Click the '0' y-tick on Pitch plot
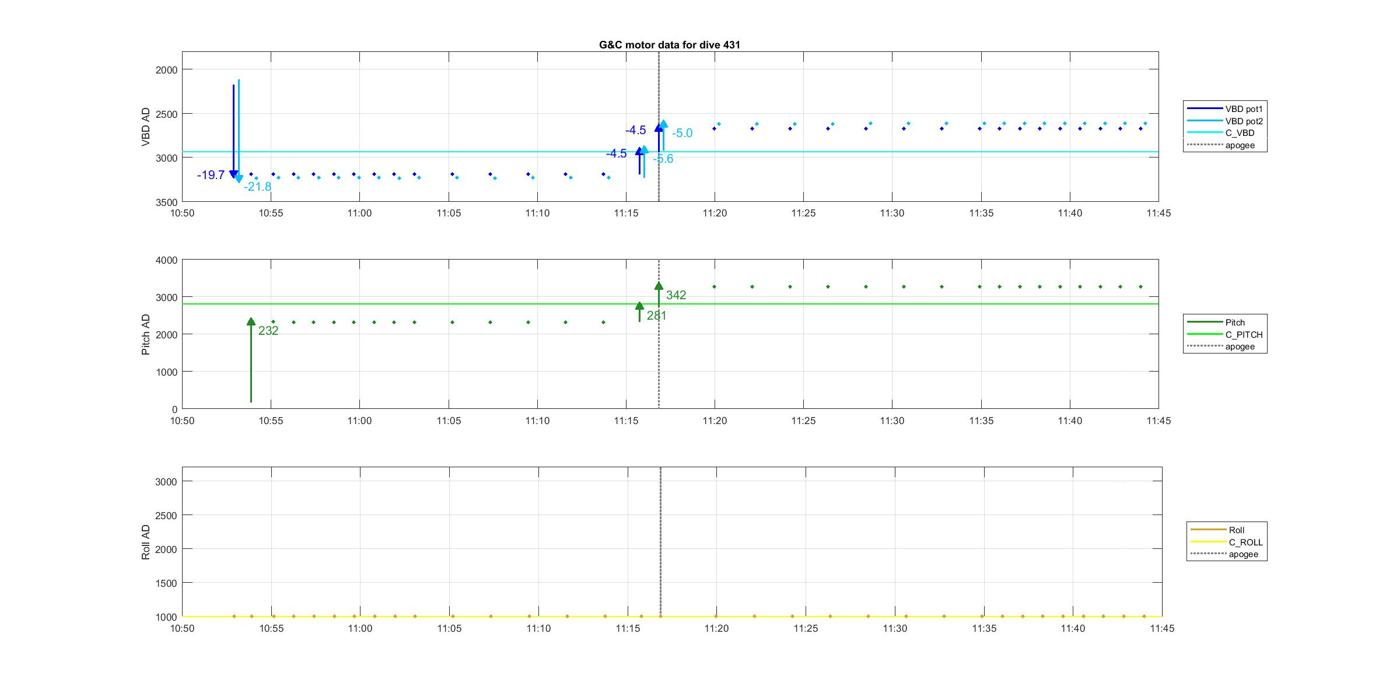1400x693 pixels. (175, 409)
